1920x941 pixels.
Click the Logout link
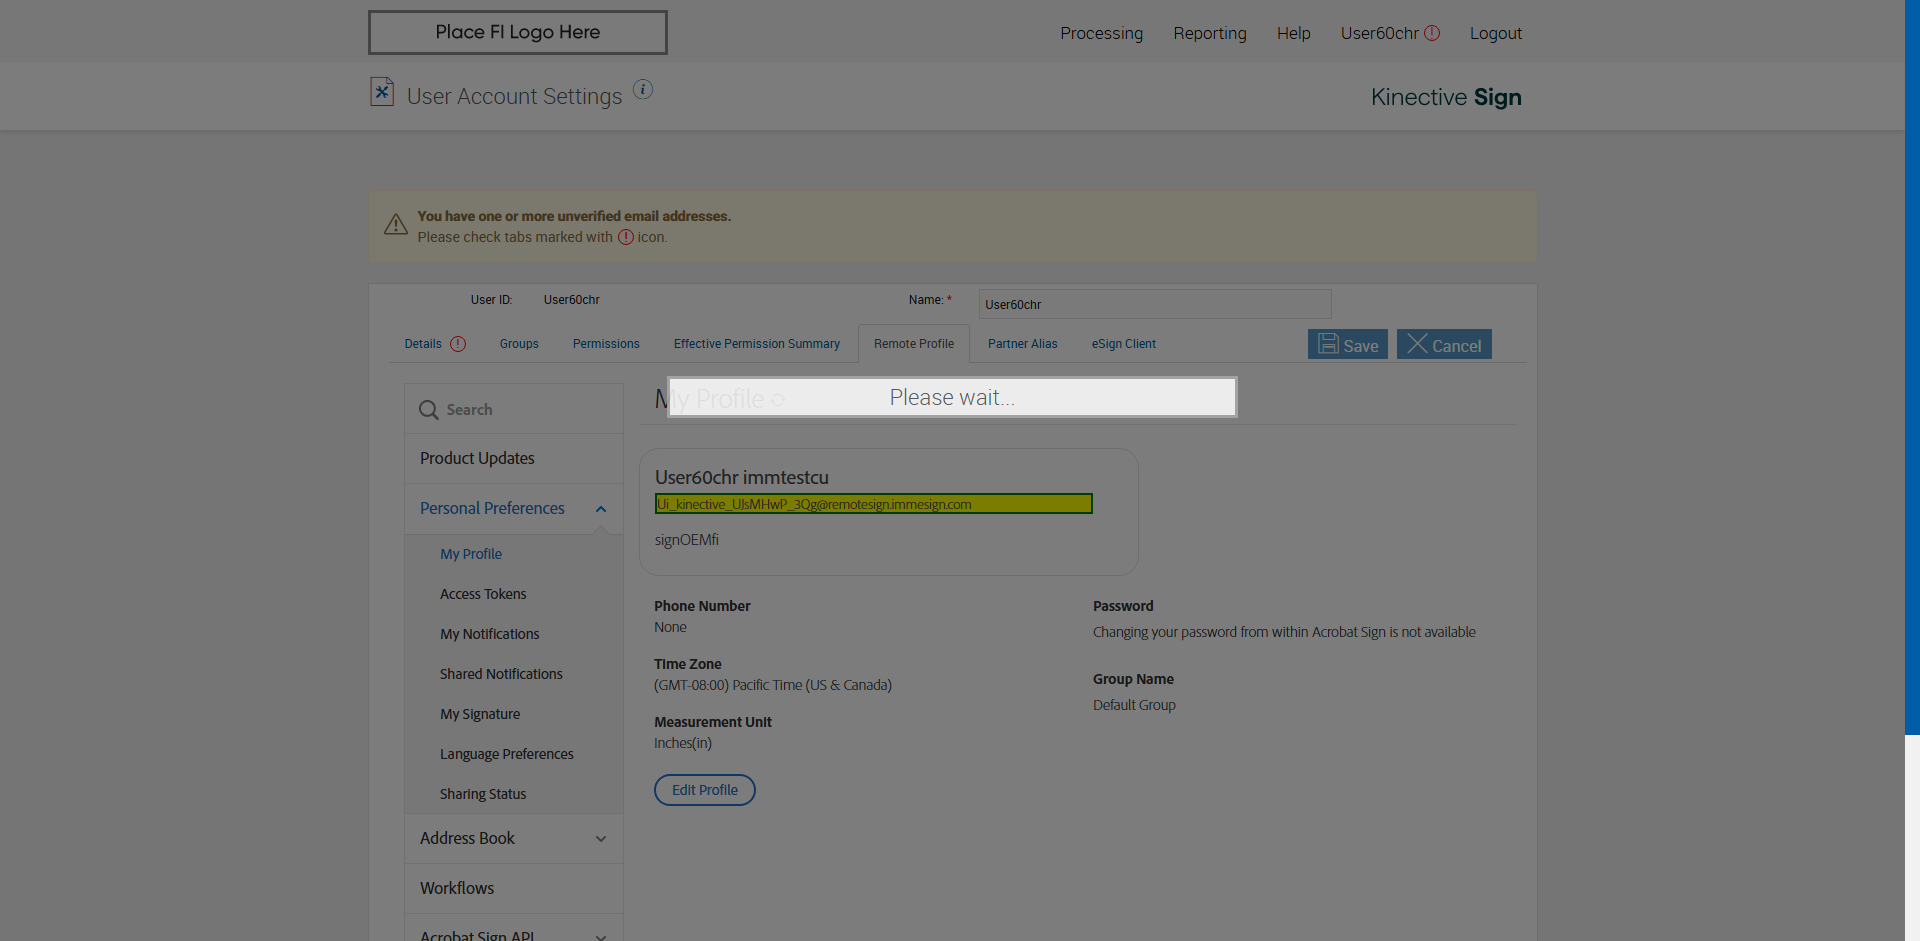(1495, 33)
